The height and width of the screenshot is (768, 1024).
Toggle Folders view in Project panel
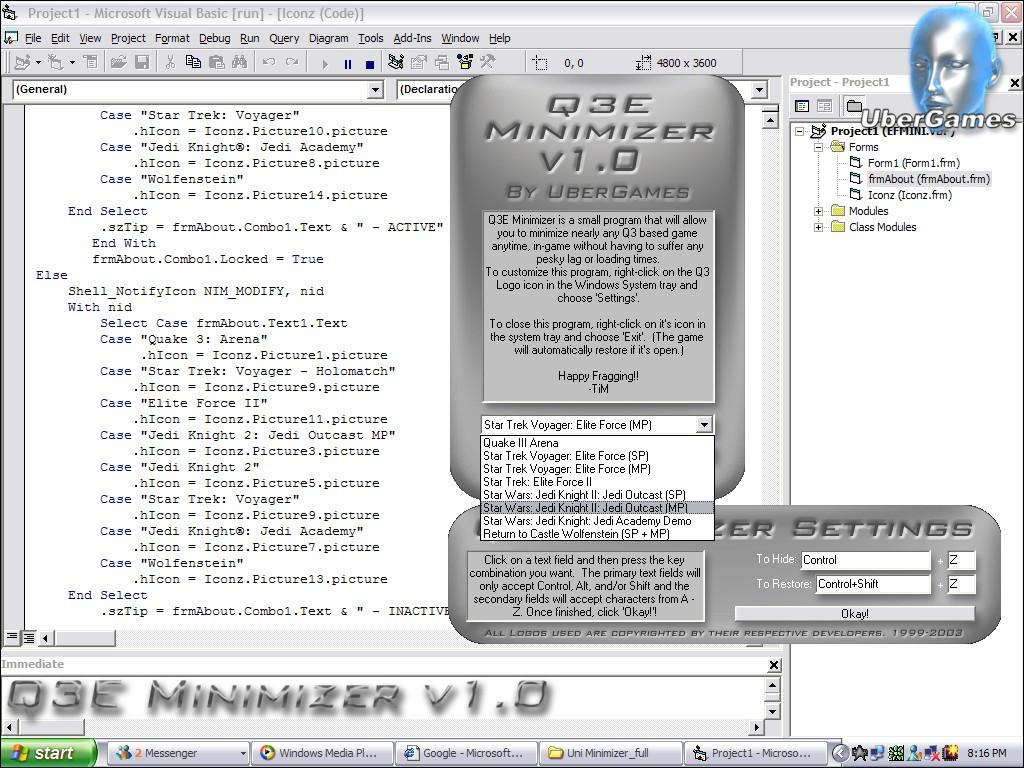(x=852, y=106)
